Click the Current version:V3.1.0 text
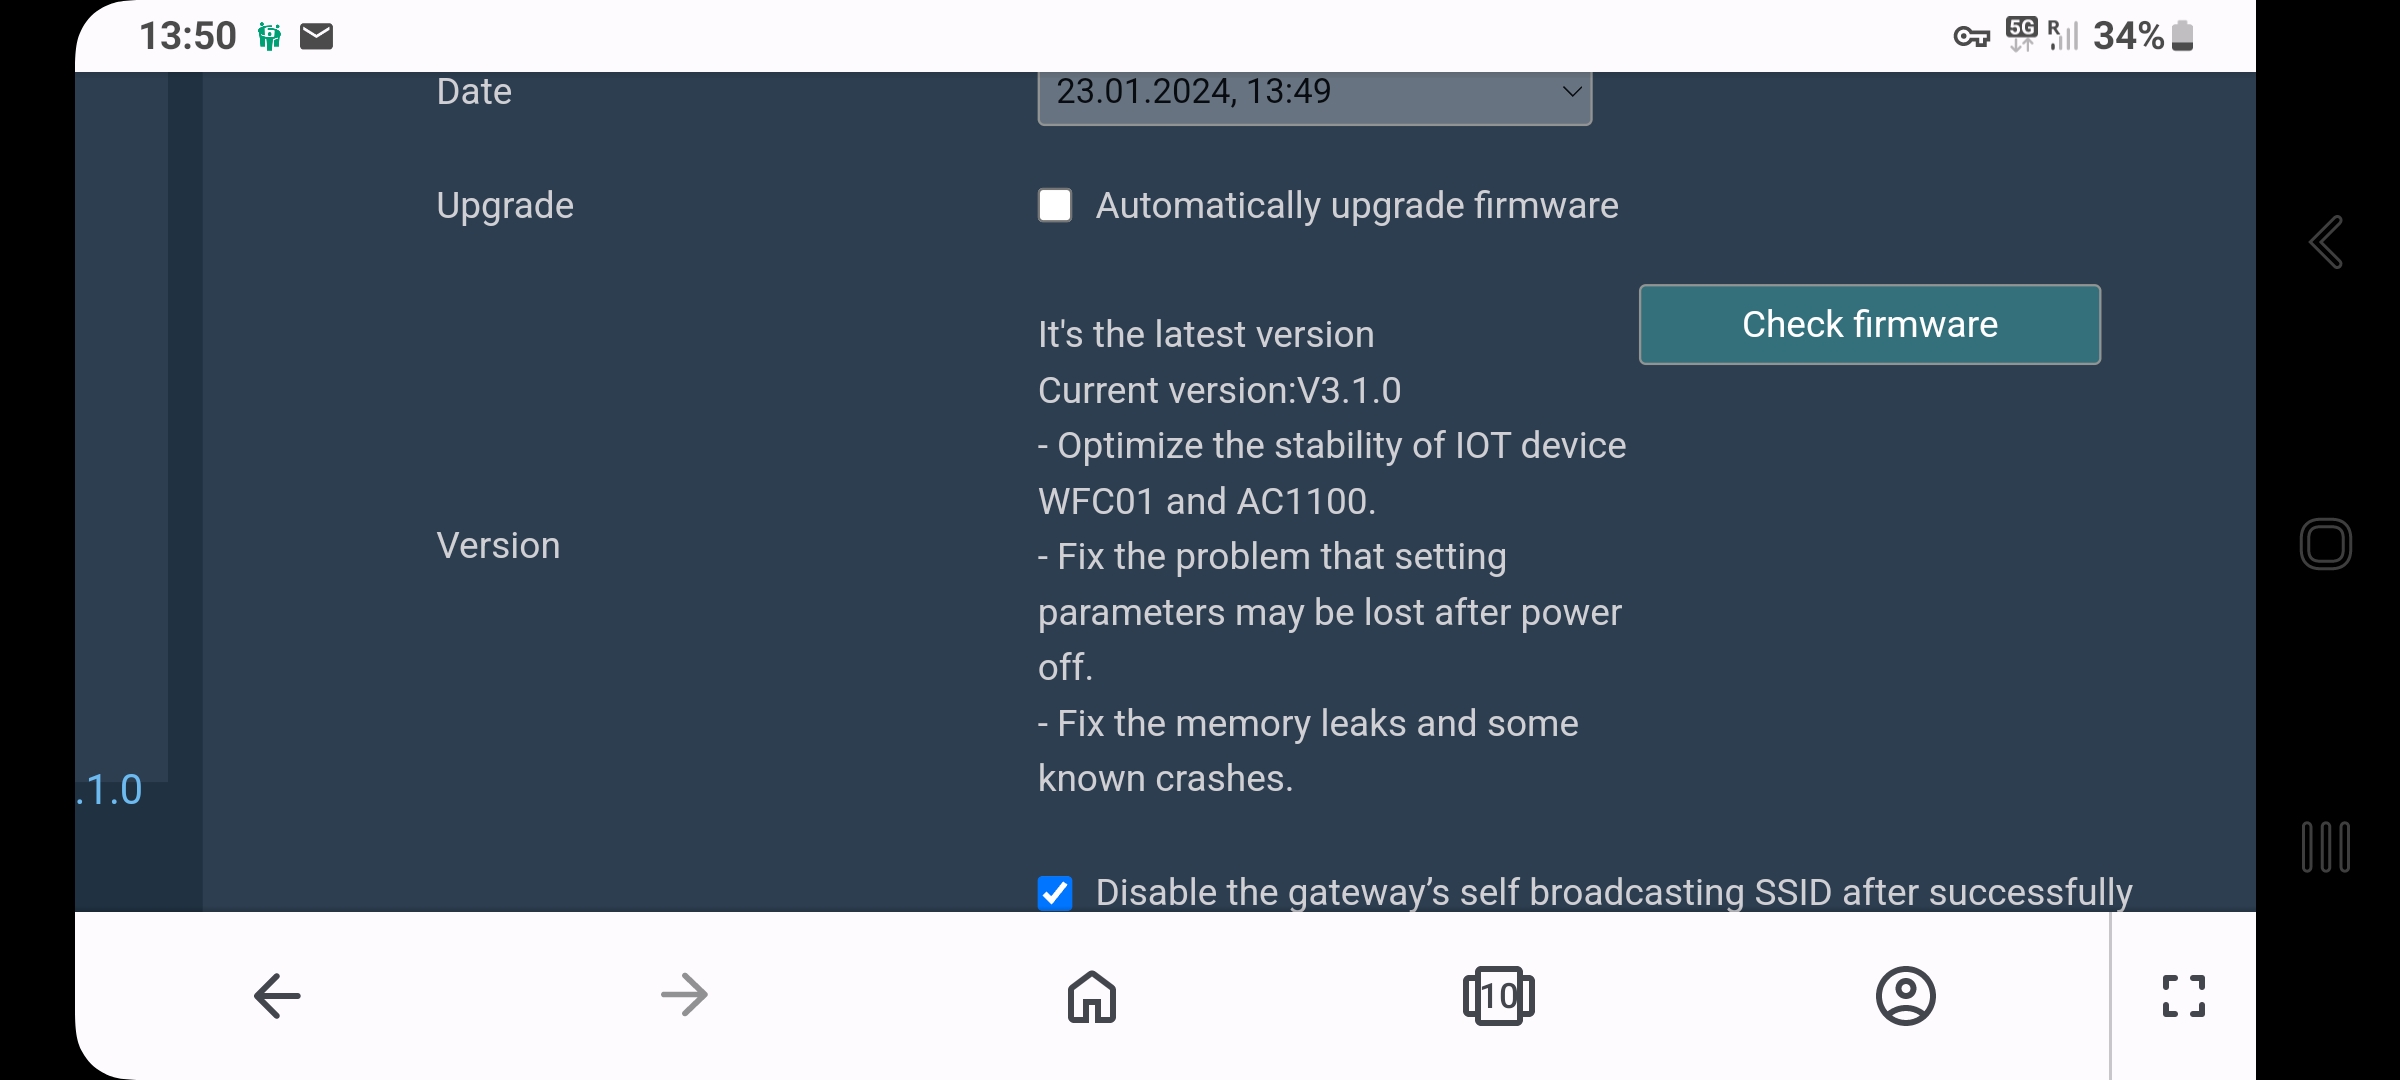Viewport: 2400px width, 1080px height. tap(1220, 390)
